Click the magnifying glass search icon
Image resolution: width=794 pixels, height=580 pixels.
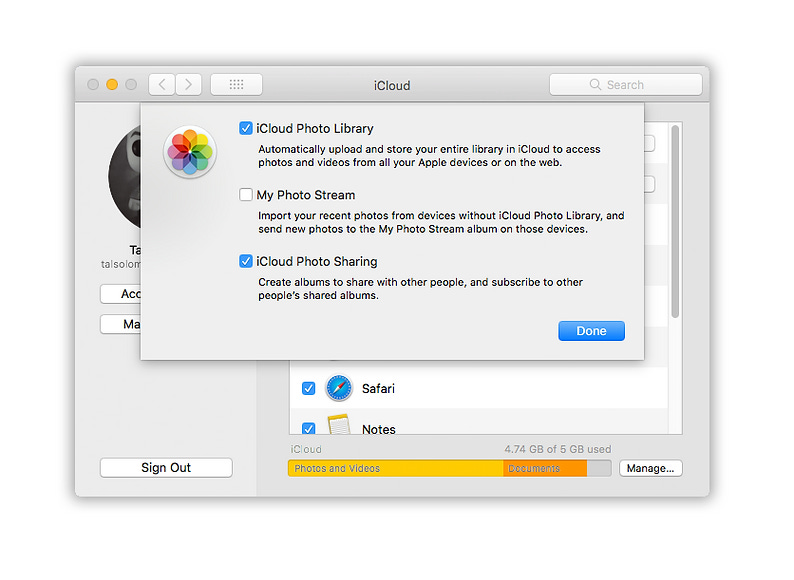click(595, 85)
